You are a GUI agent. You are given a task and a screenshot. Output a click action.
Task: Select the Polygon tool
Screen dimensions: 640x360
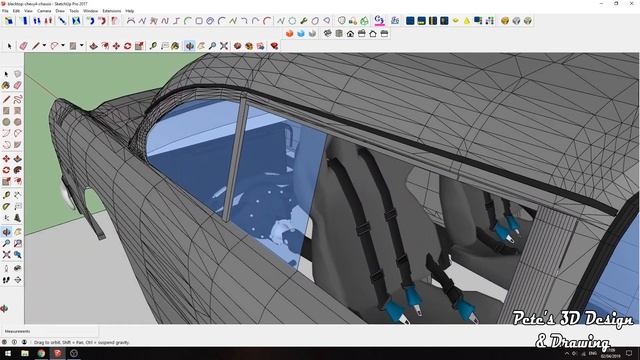[x=18, y=122]
